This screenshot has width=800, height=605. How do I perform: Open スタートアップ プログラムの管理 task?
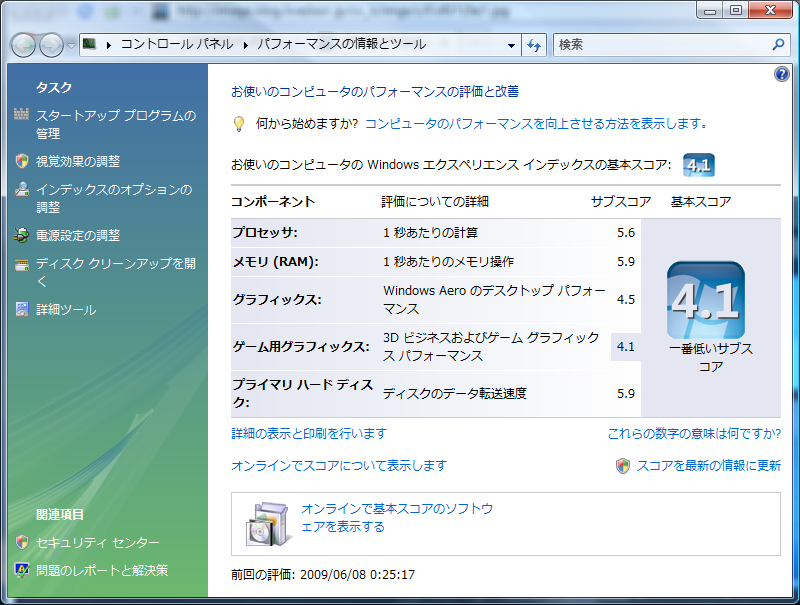tap(116, 124)
